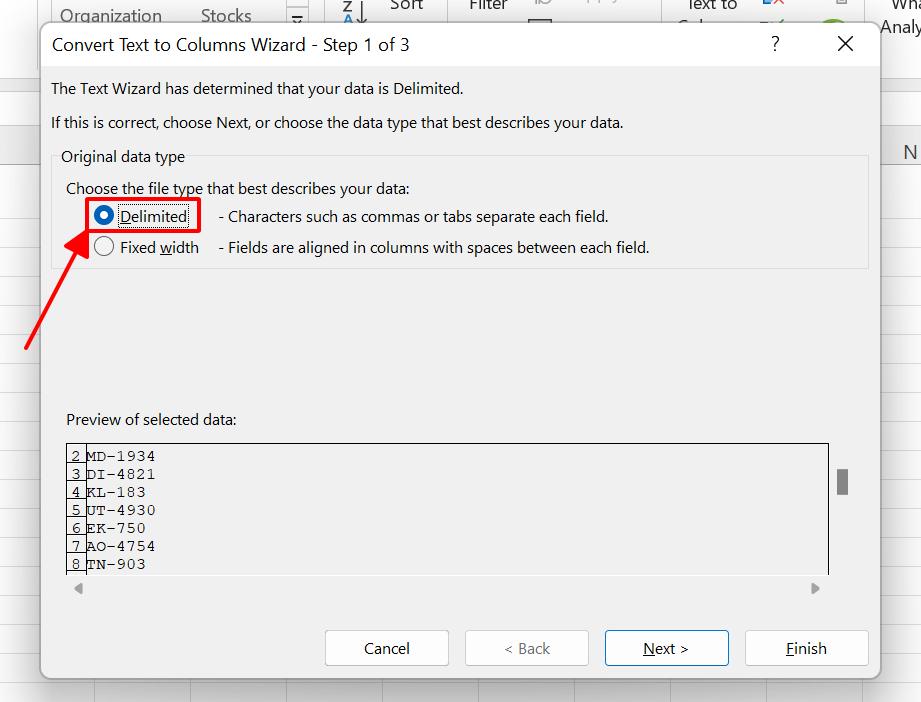Select preview row EK-750
This screenshot has width=921, height=702.
[x=116, y=528]
